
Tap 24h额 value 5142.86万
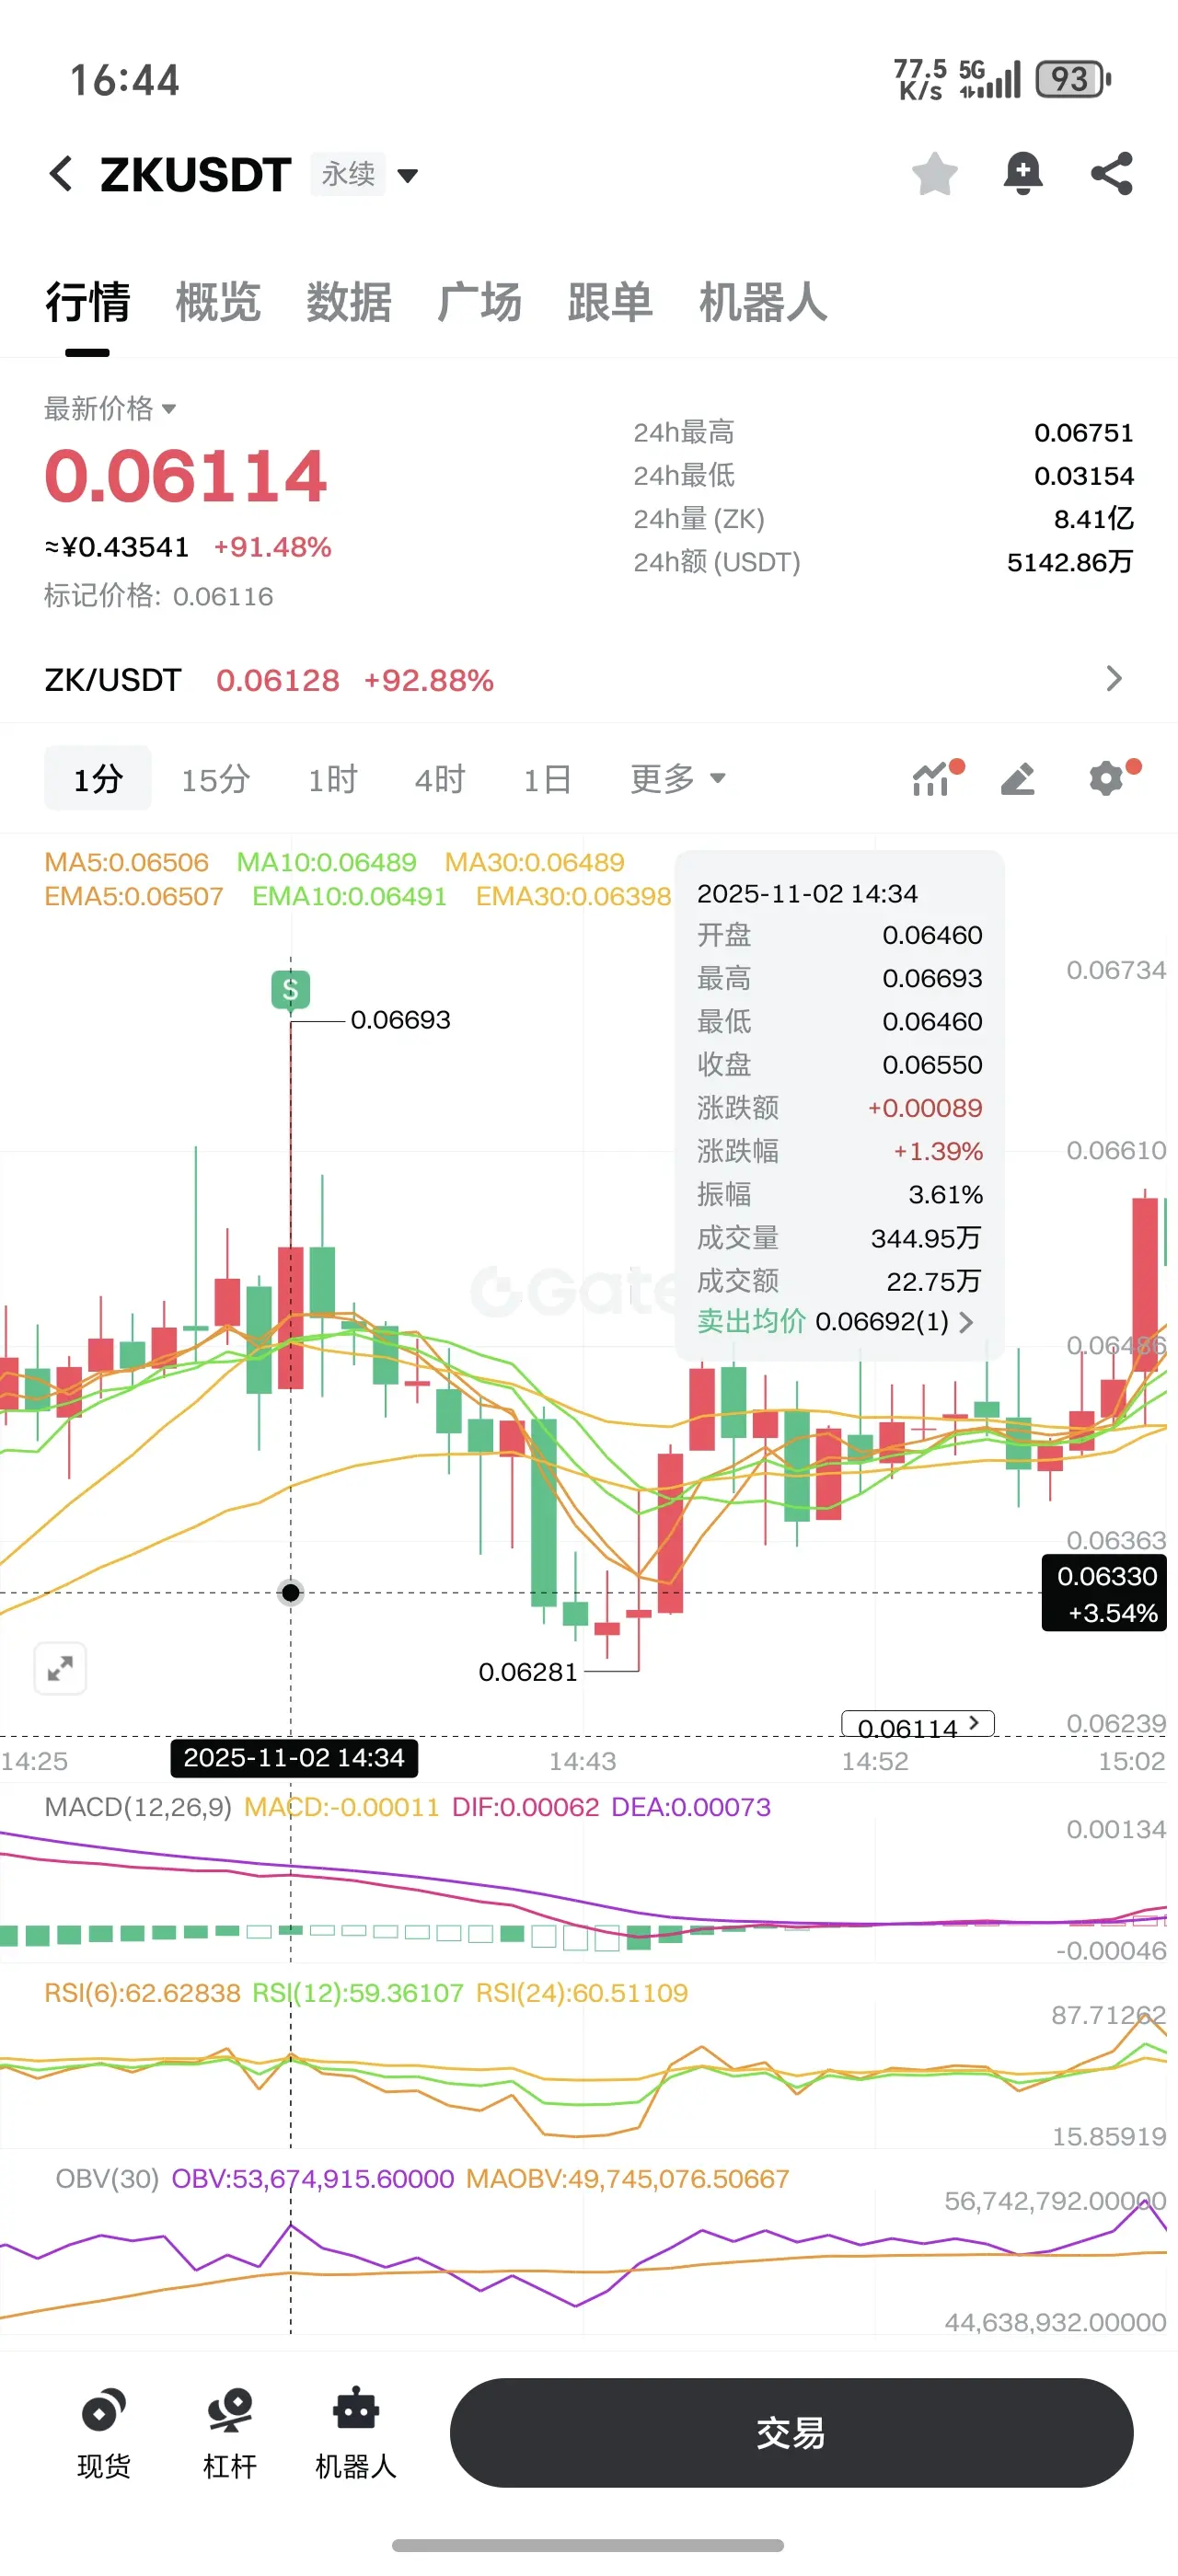pyautogui.click(x=1070, y=562)
